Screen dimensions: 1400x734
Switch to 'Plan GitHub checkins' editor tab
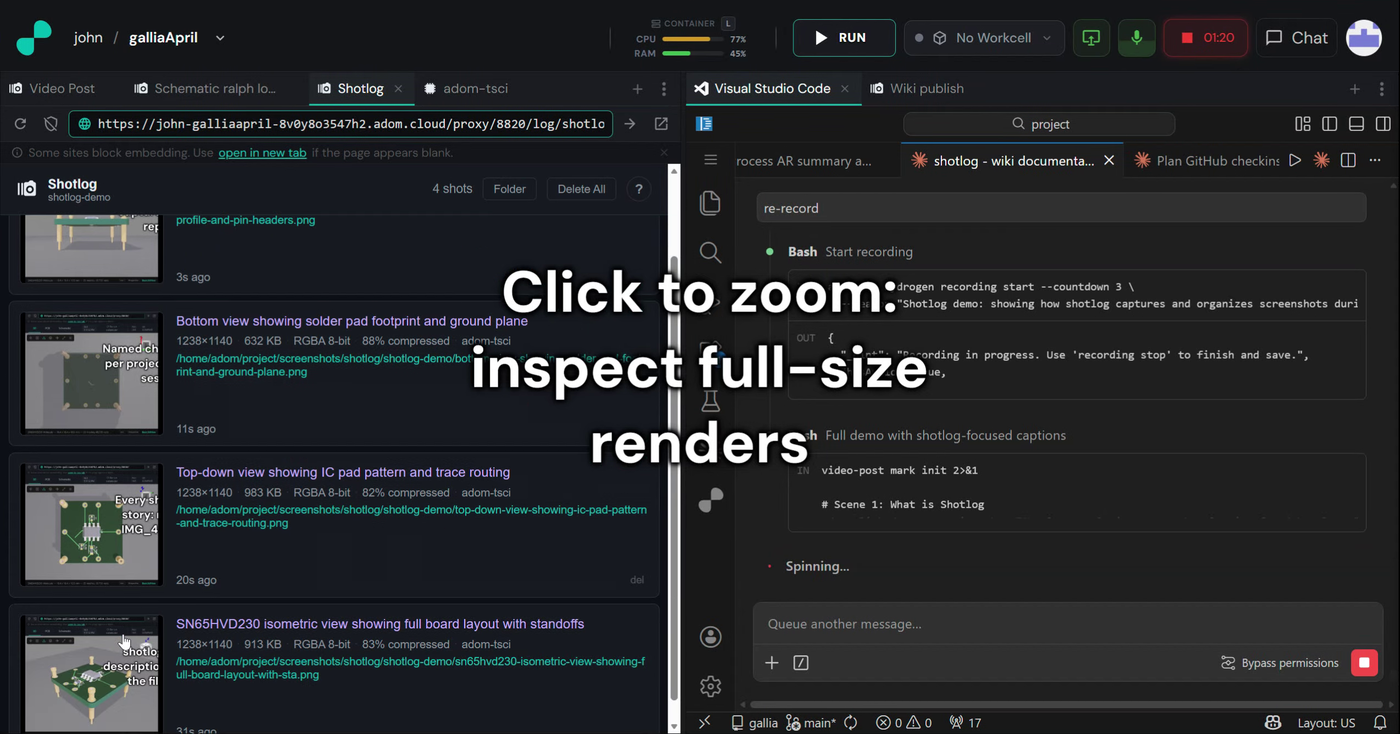click(x=1207, y=161)
